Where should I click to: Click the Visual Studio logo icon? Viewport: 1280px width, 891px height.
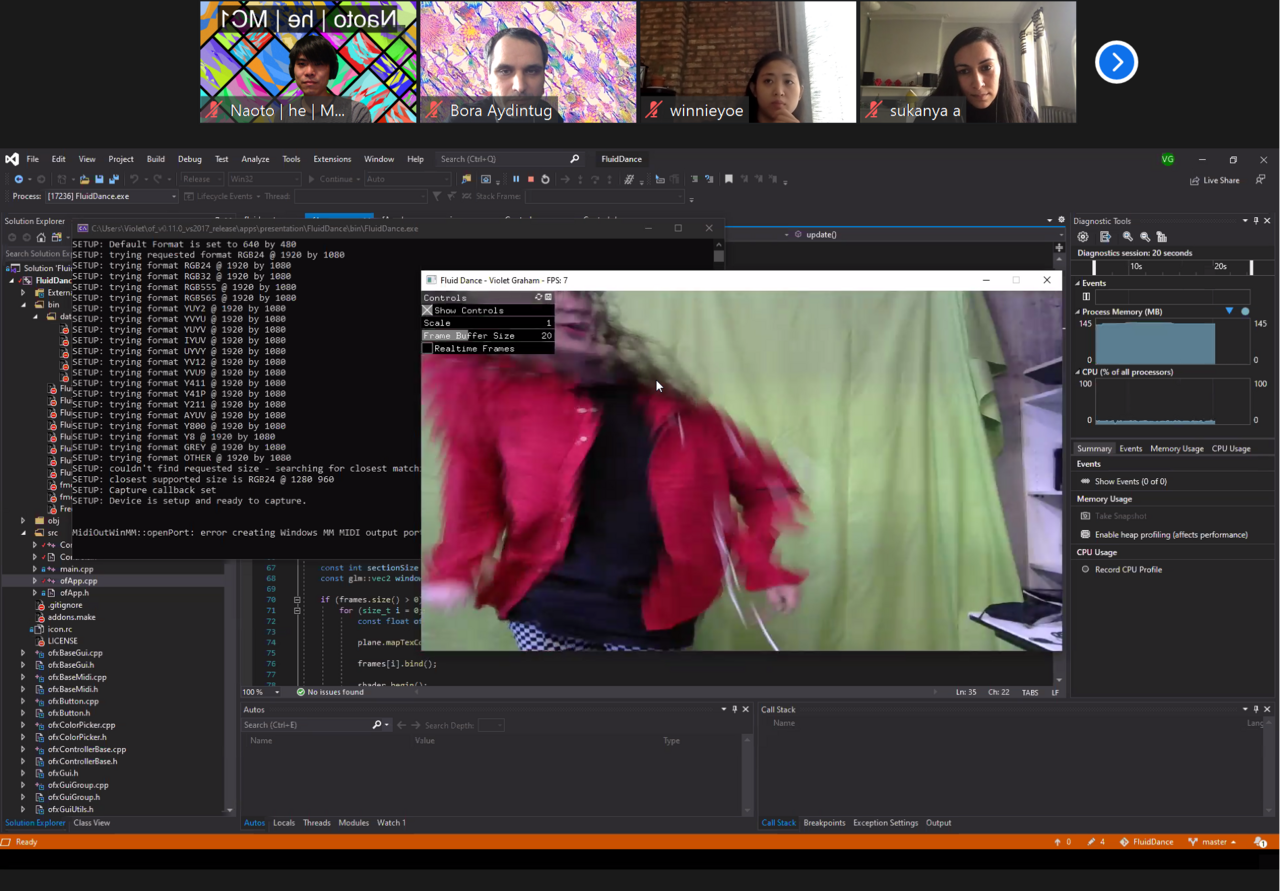point(12,159)
